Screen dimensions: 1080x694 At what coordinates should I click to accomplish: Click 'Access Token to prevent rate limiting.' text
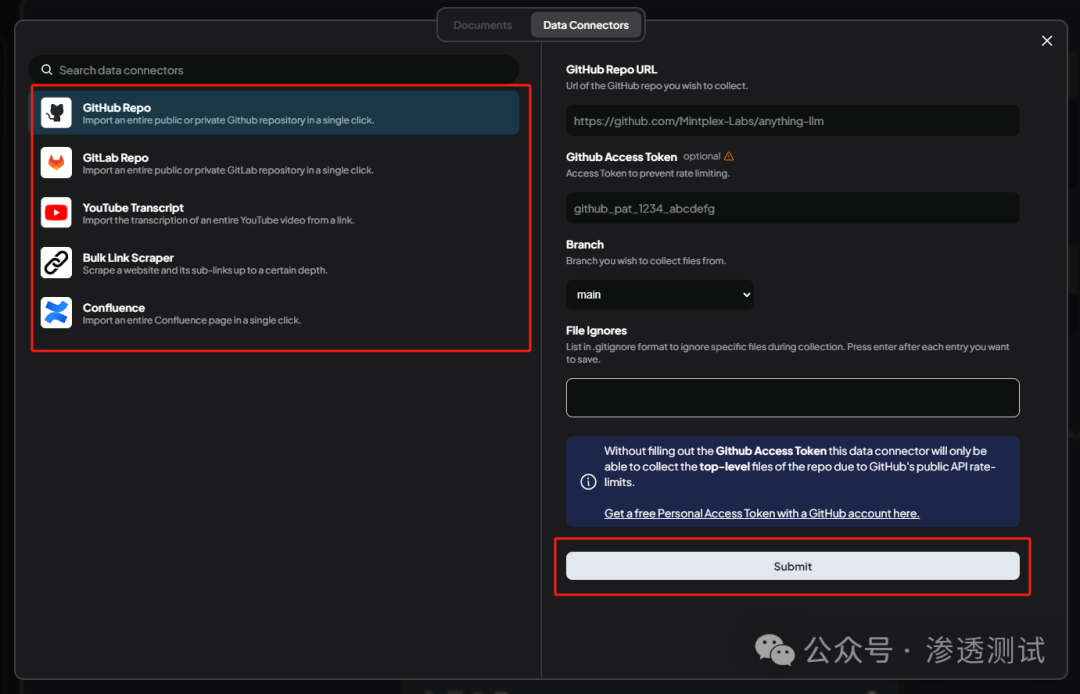(647, 174)
